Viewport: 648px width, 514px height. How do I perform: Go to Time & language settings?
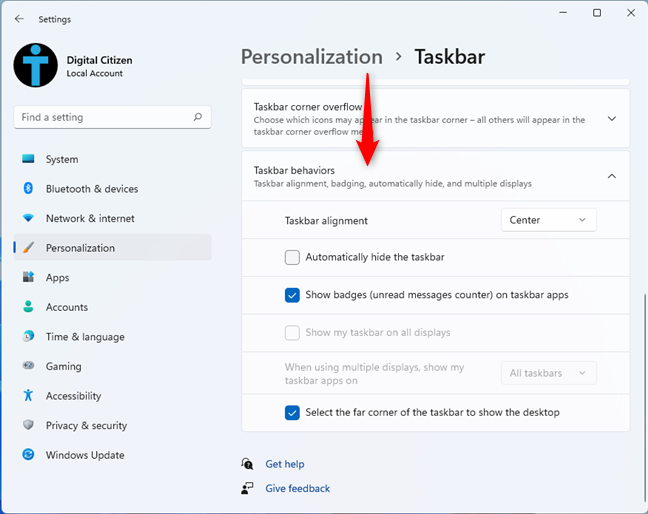pos(85,337)
